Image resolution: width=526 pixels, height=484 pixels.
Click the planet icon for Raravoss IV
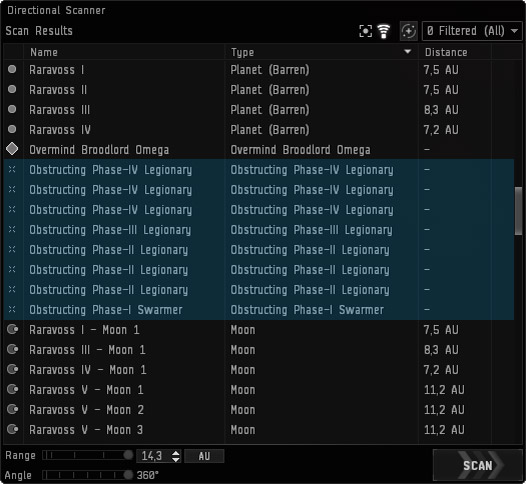coord(12,129)
